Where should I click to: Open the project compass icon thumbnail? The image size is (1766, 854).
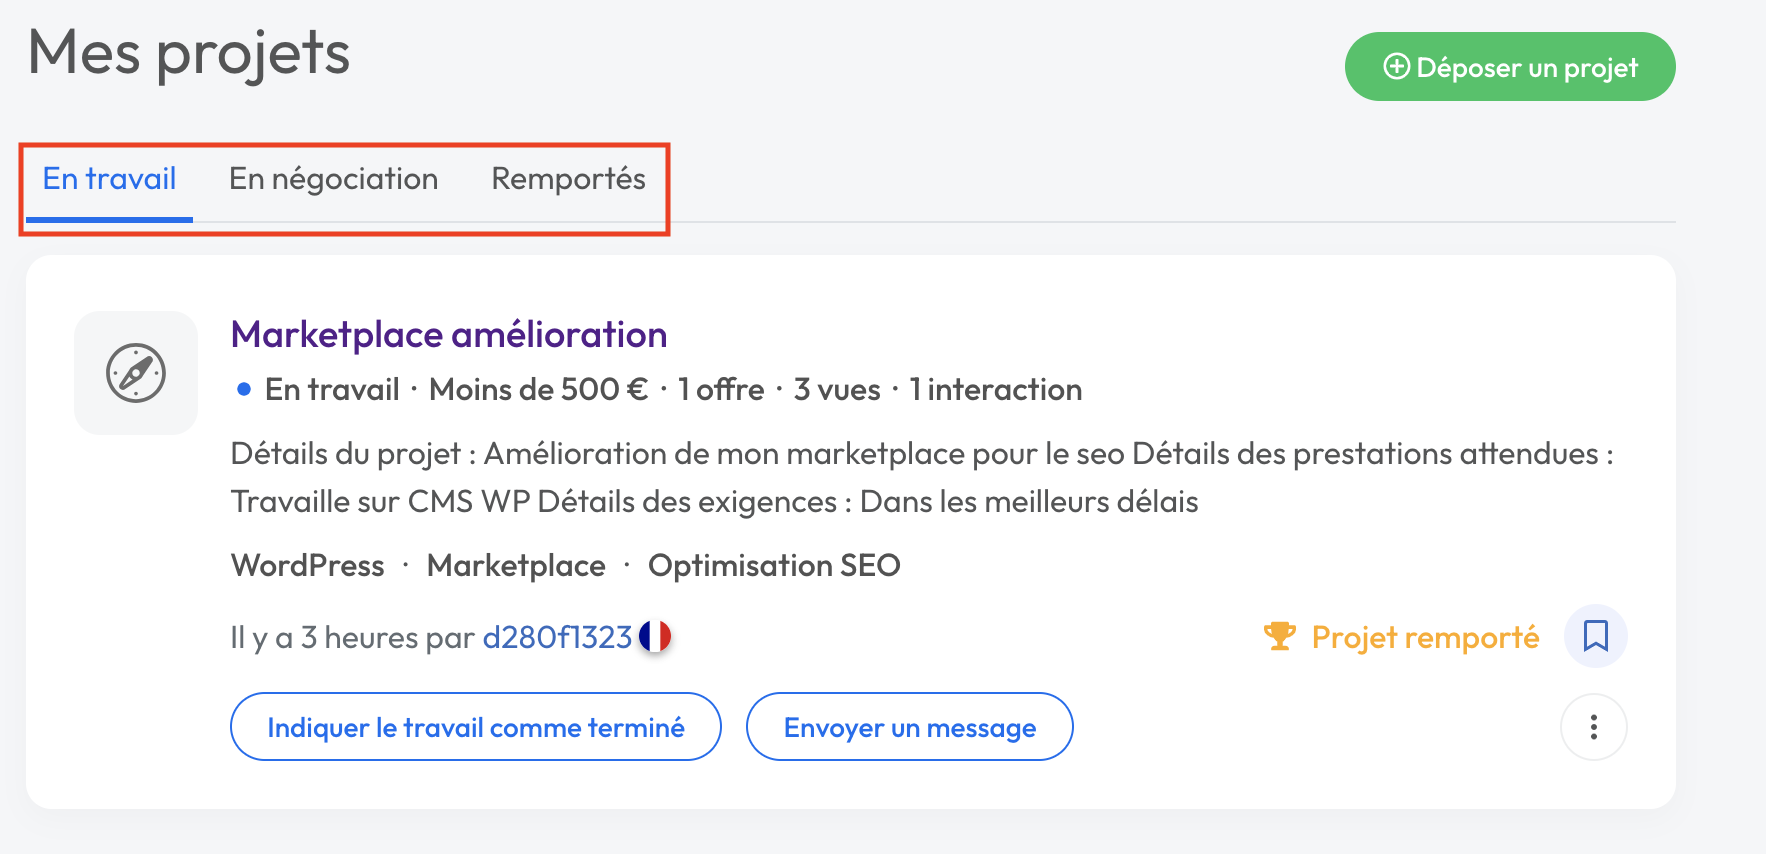[136, 373]
